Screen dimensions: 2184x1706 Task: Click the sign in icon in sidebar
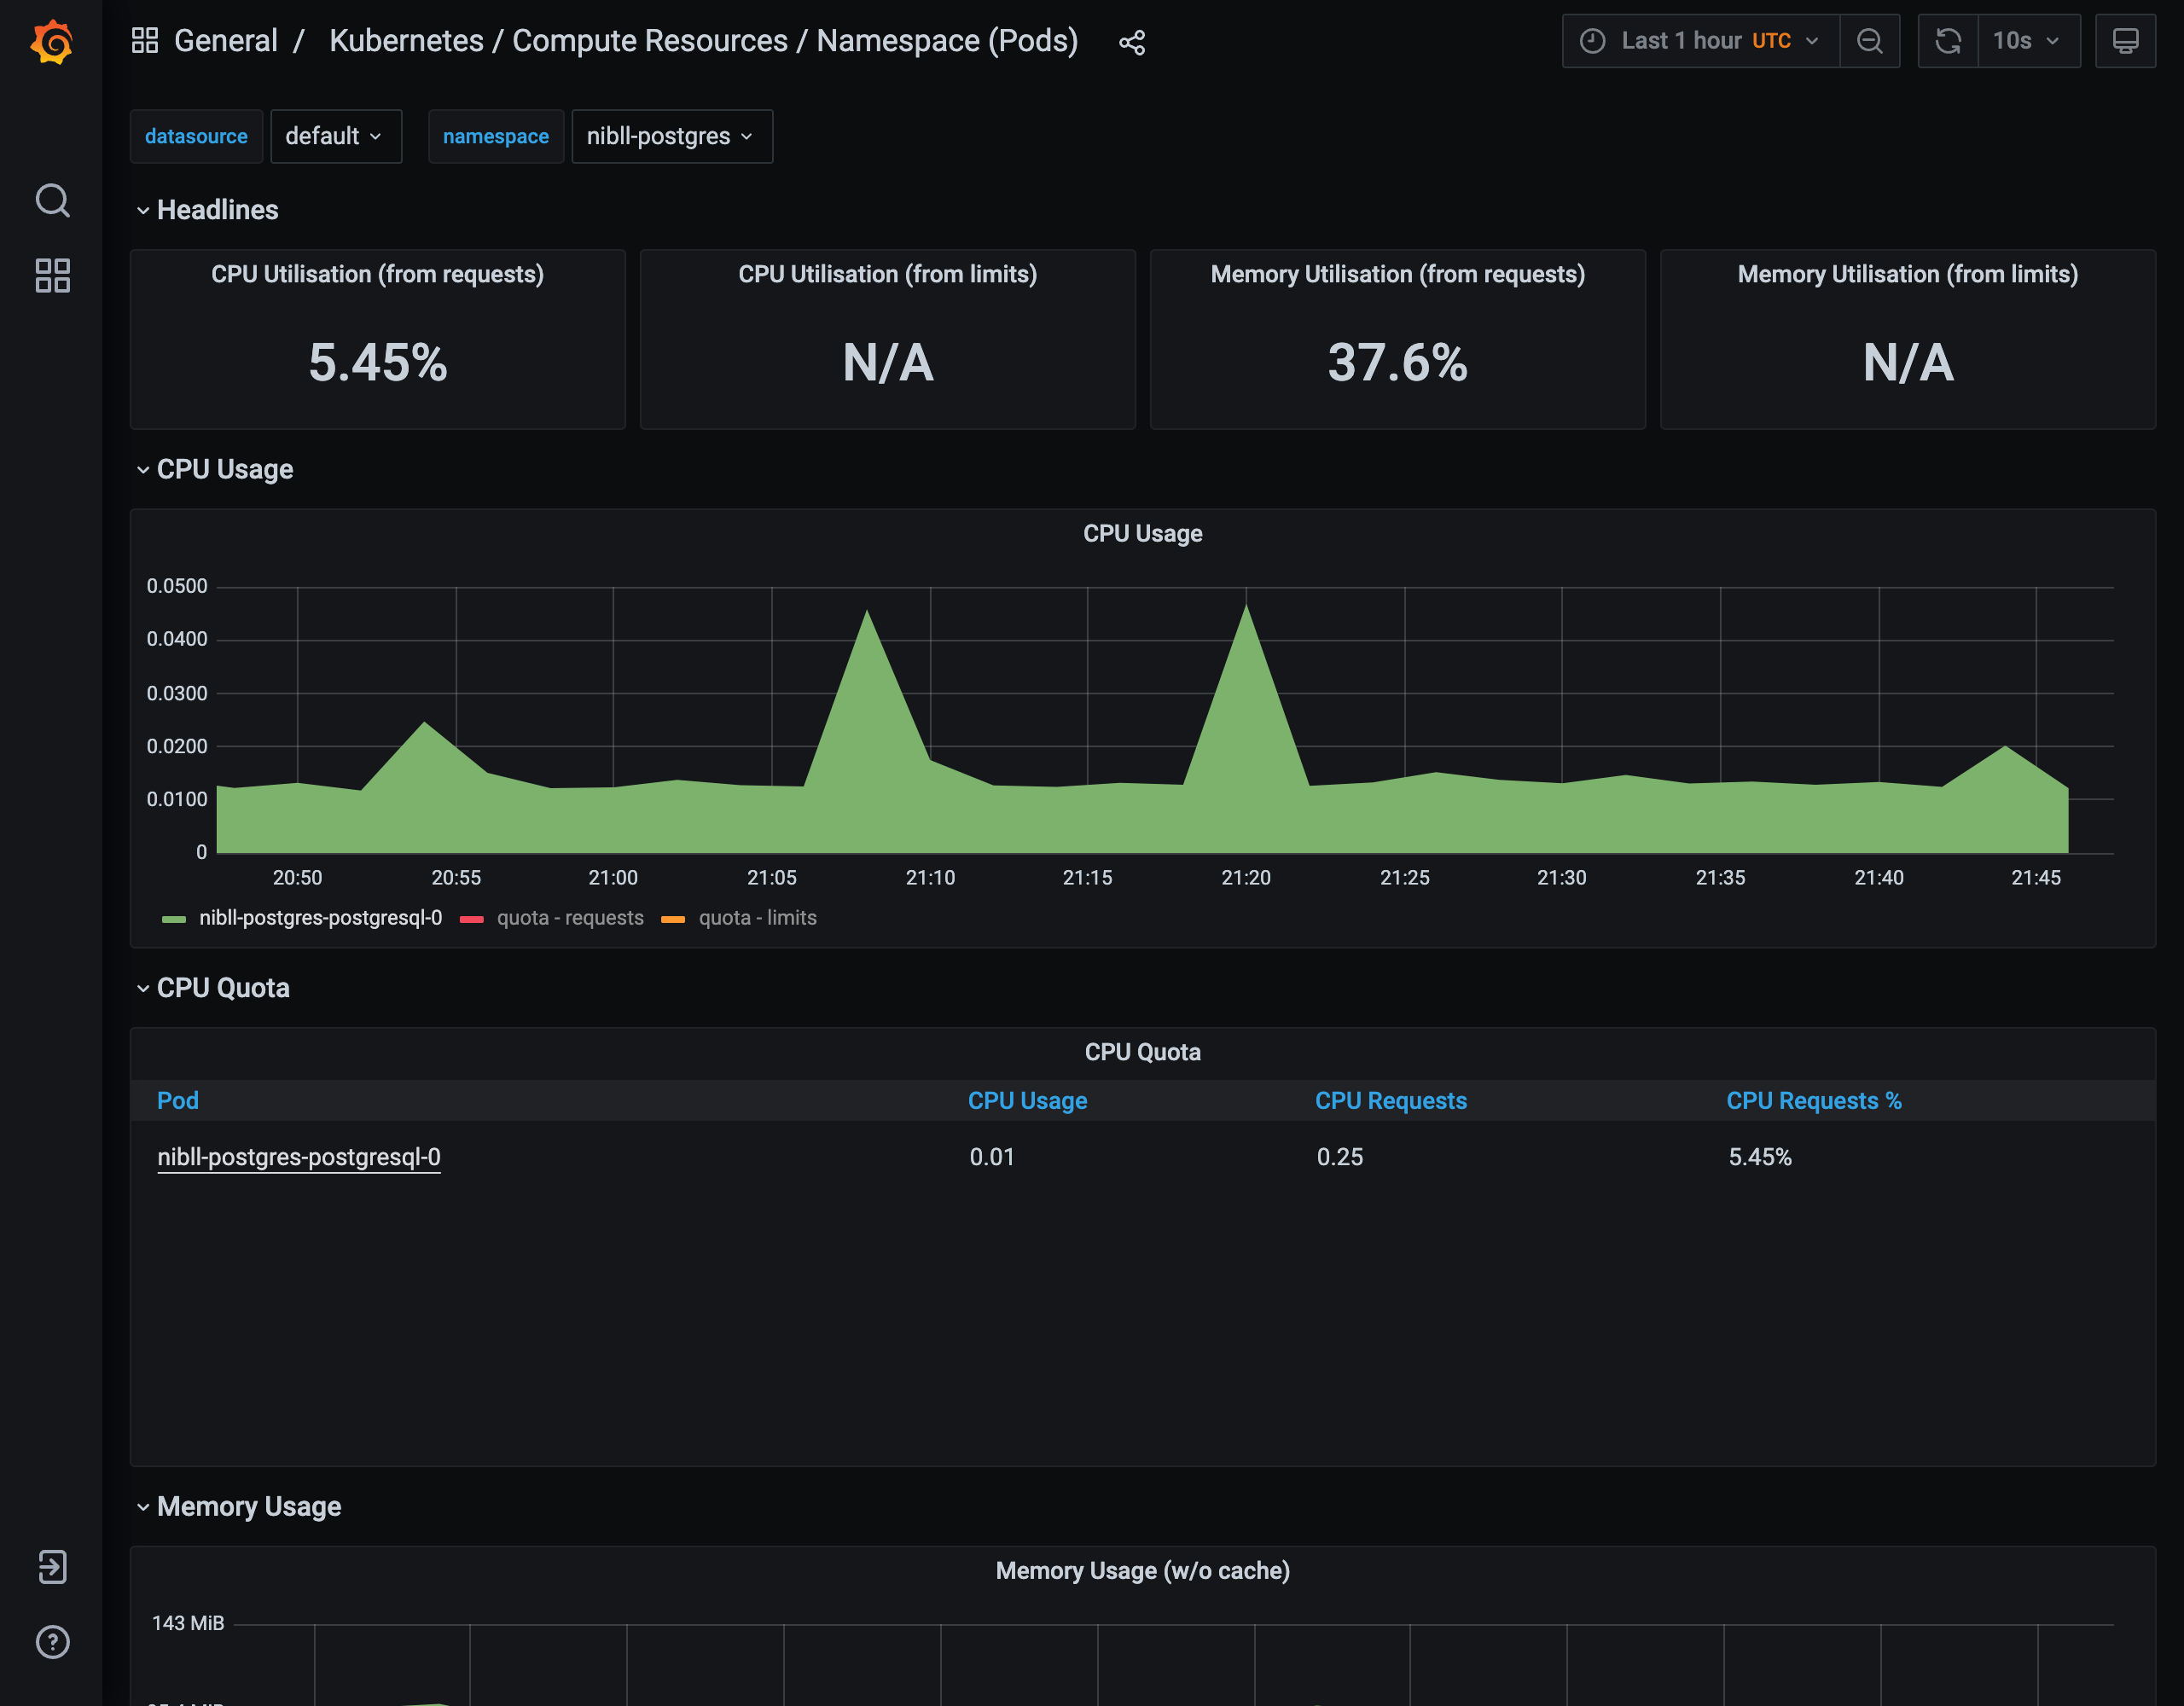point(52,1567)
